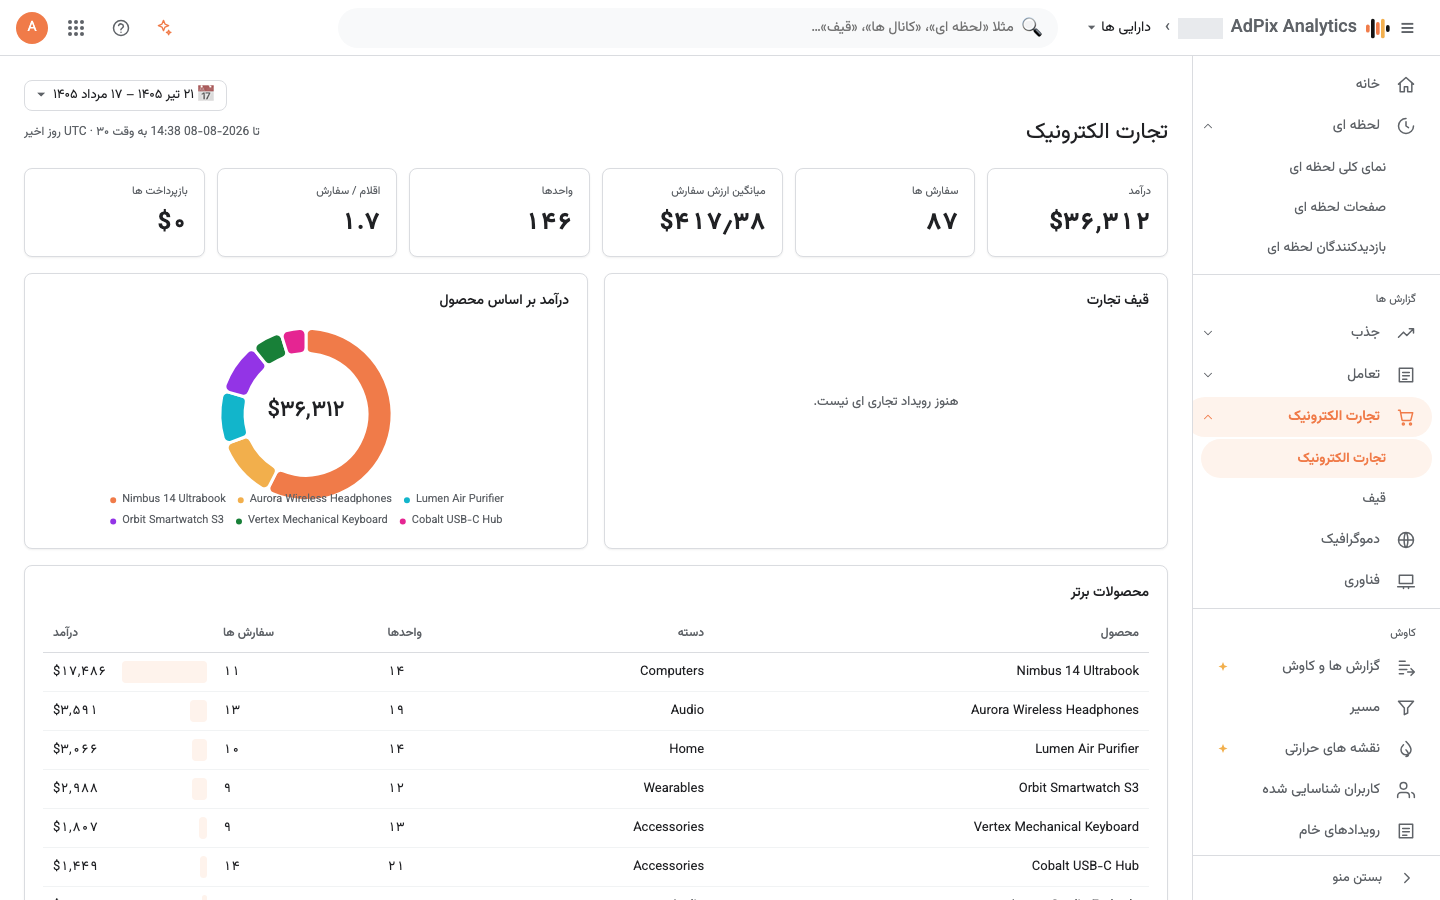Click the laptop icon beside فناوری
Screen dimensions: 1440x900
(x=1406, y=581)
